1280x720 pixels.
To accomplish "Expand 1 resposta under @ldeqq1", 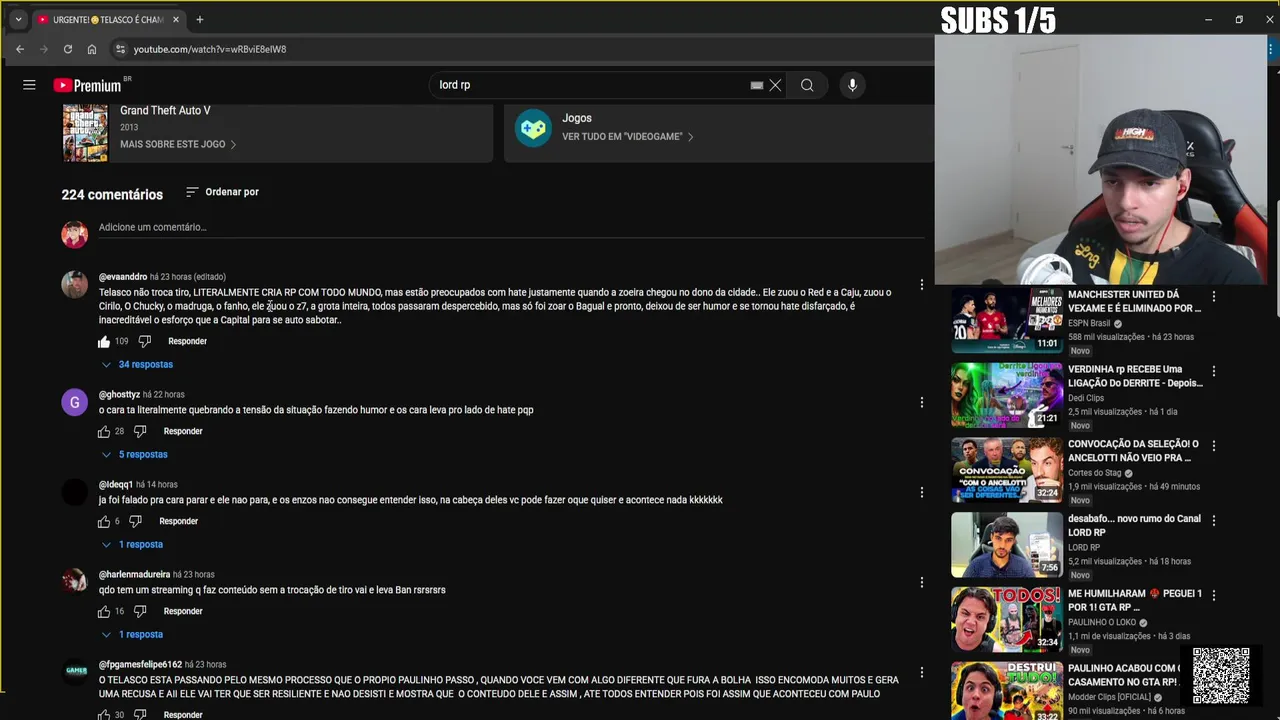I will [132, 544].
